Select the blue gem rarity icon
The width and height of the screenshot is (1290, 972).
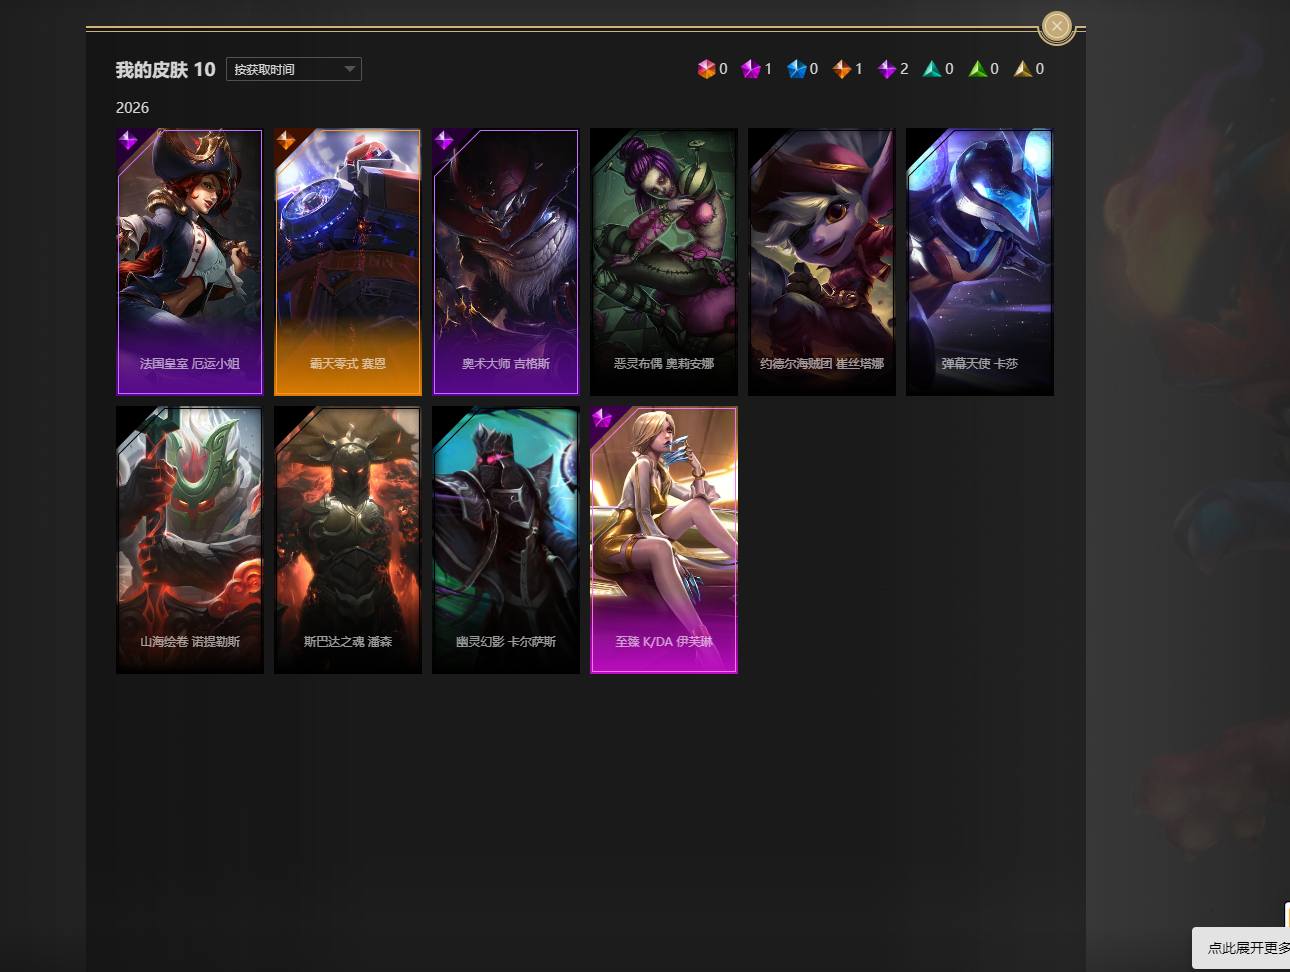[796, 69]
